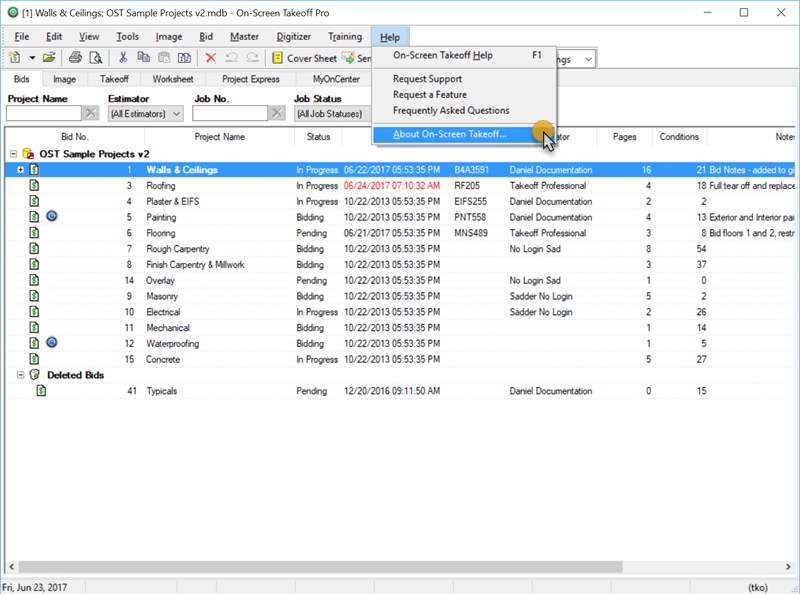Open the Edit menu

(54, 37)
